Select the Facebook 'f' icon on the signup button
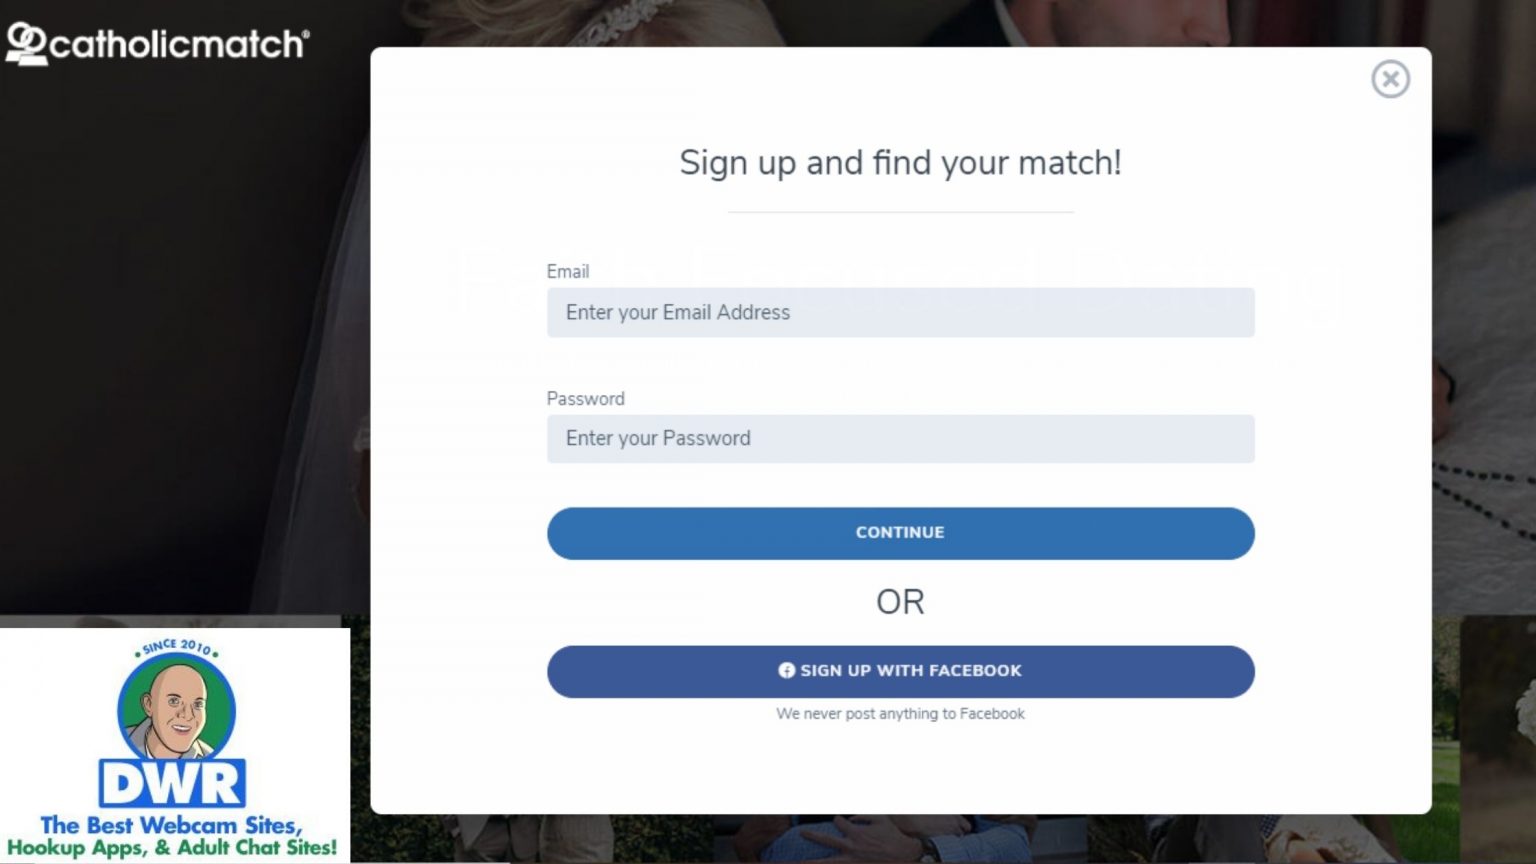Viewport: 1536px width, 864px height. (788, 671)
